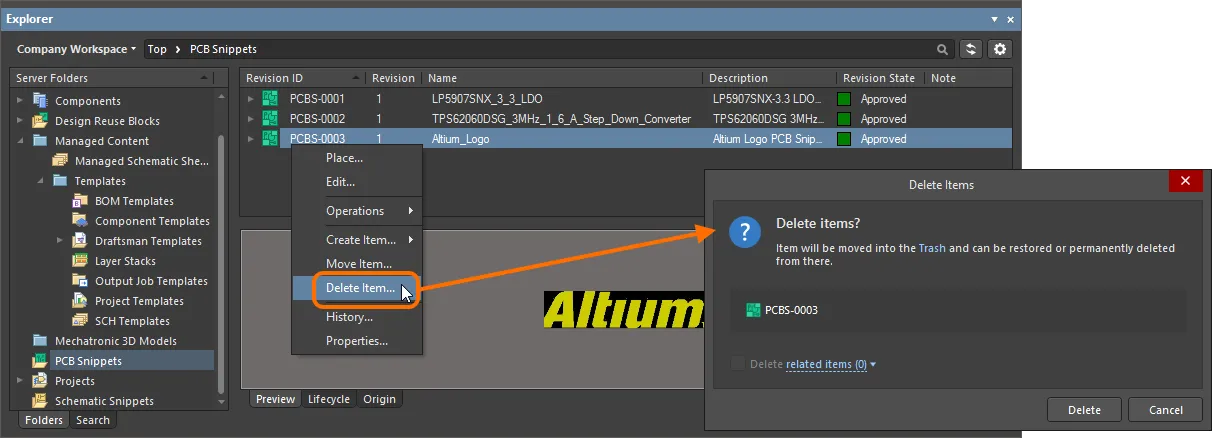The width and height of the screenshot is (1212, 438).
Task: Open the Operations submenu
Action: coord(357,211)
